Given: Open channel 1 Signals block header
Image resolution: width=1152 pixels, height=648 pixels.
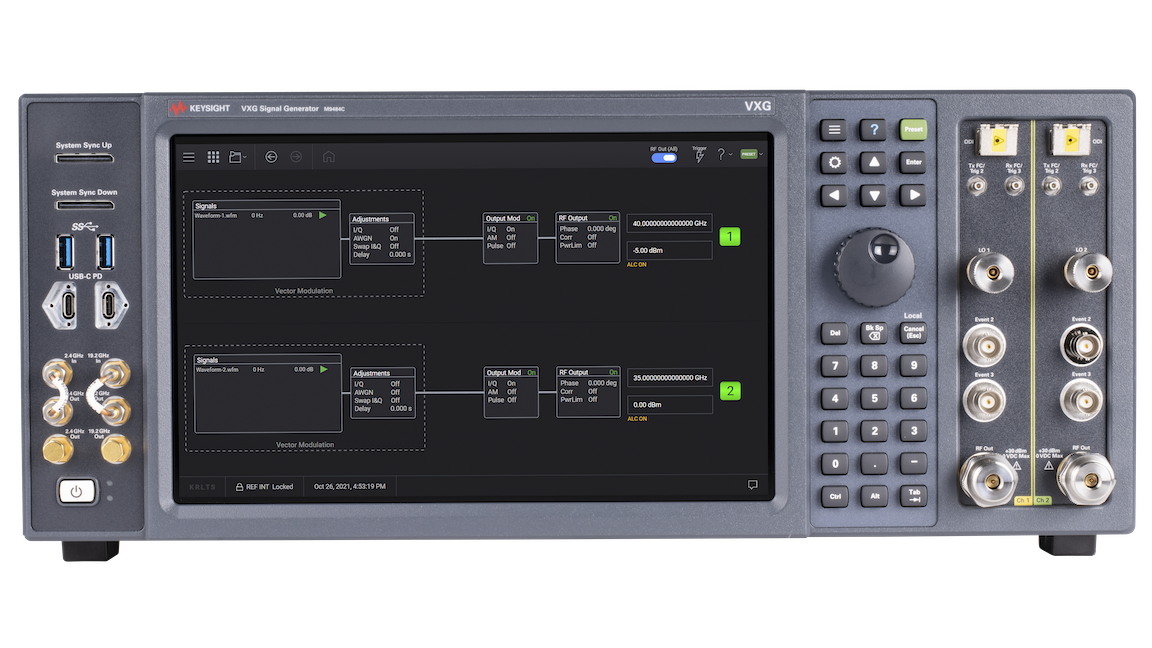Looking at the screenshot, I should click(266, 206).
